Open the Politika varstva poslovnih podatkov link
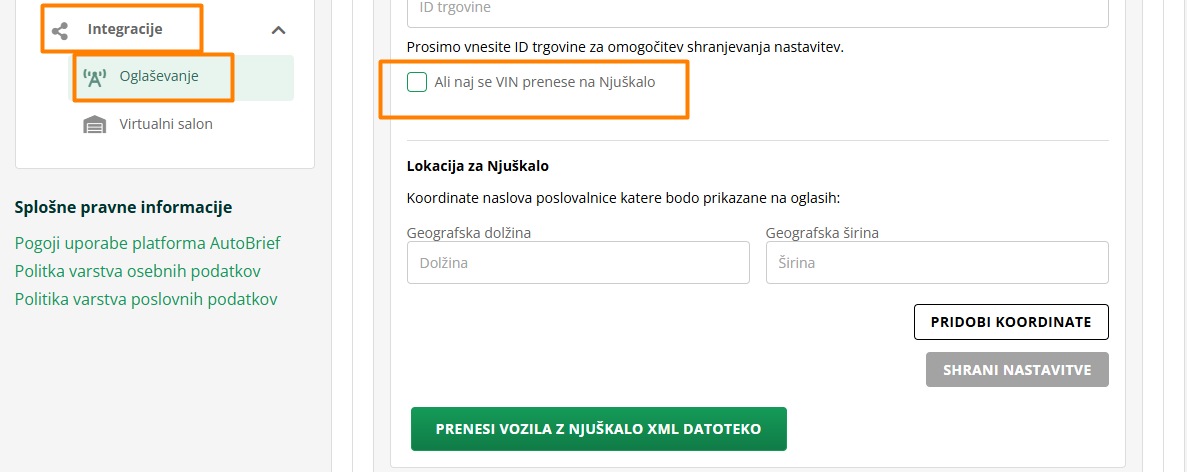This screenshot has height=472, width=1187. pos(146,299)
